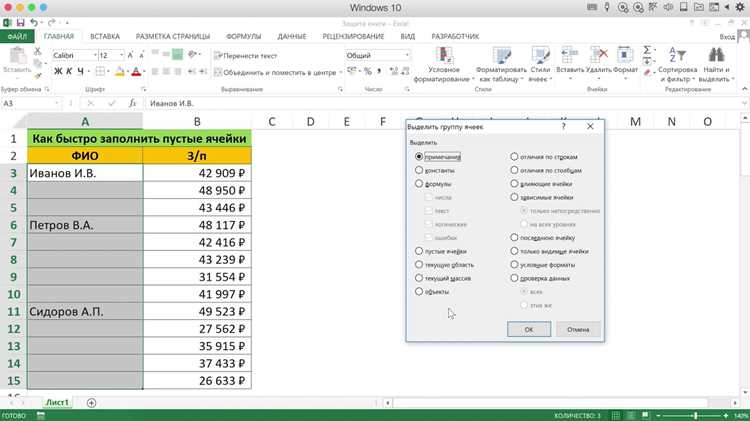
Task: Switch to the РАЗРАБОТЧИК tab
Action: 455,36
